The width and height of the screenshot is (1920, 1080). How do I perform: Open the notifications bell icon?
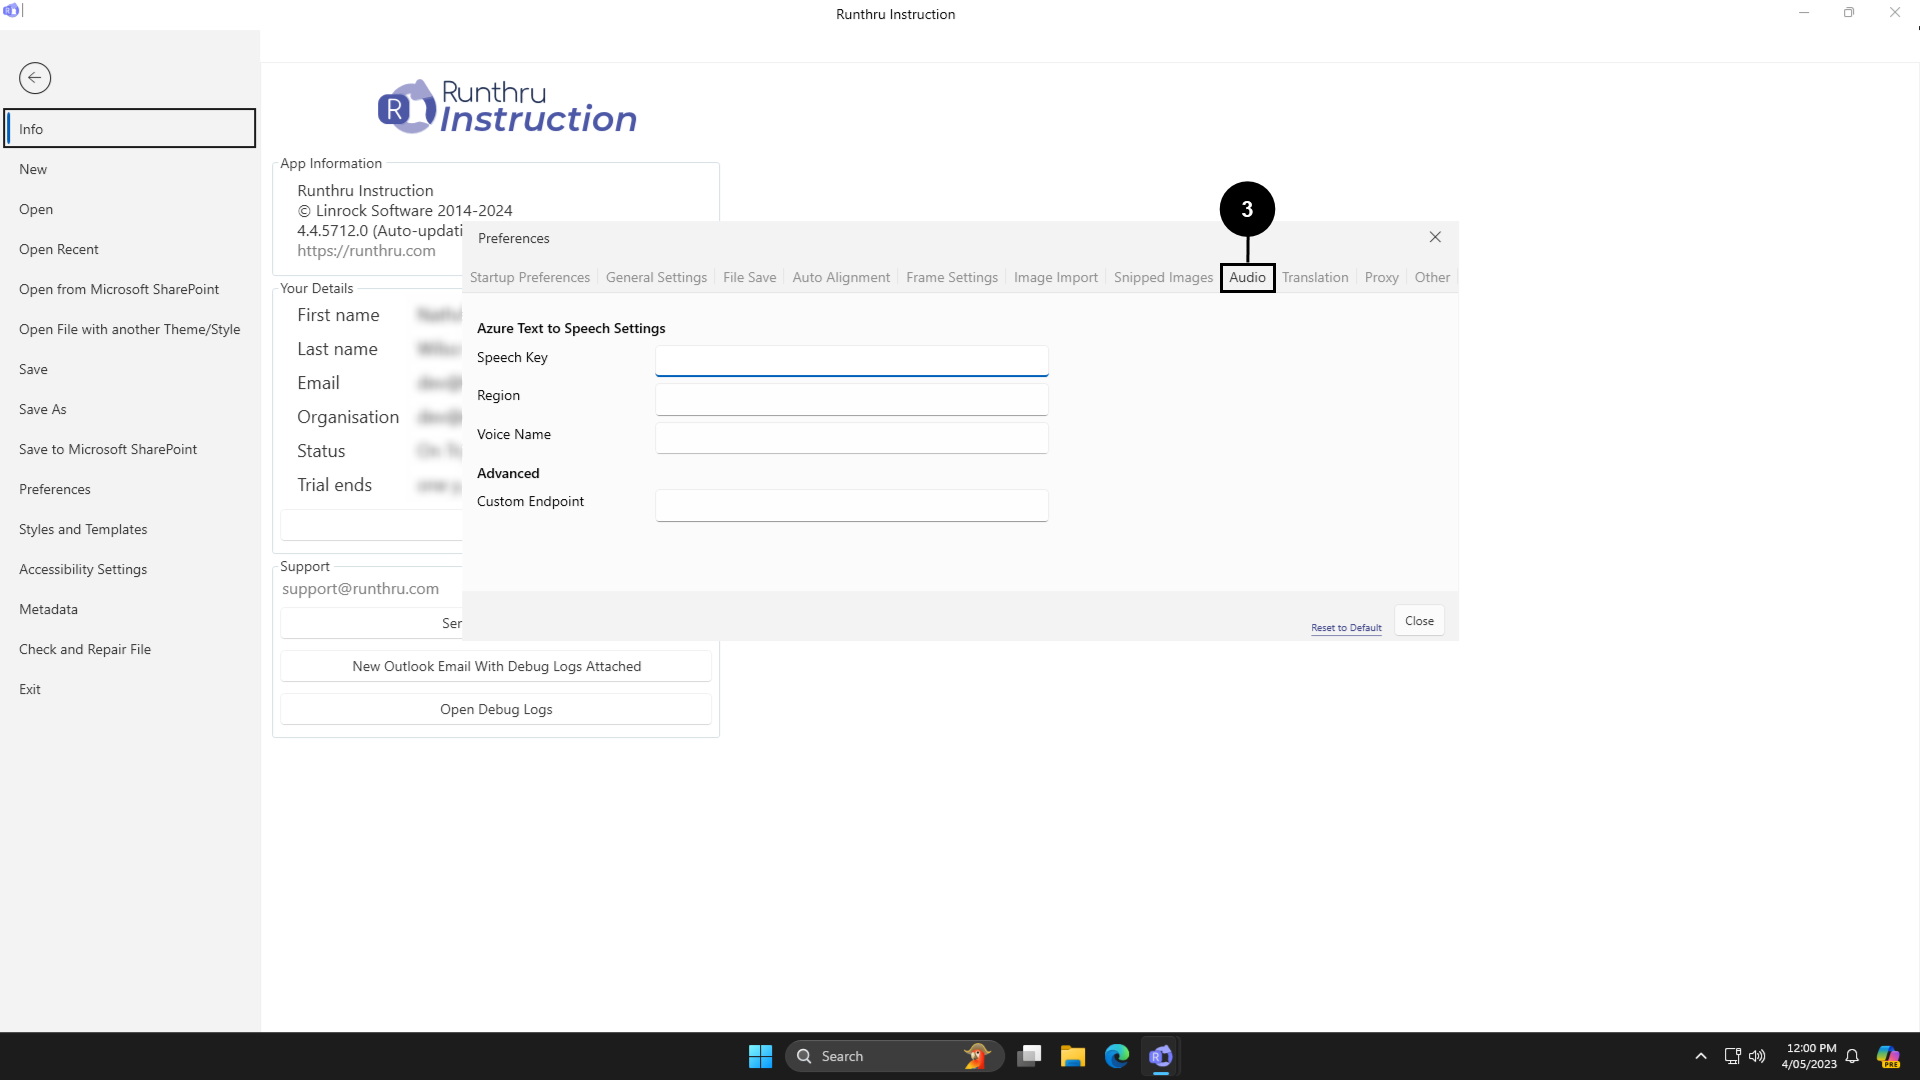point(1852,1056)
